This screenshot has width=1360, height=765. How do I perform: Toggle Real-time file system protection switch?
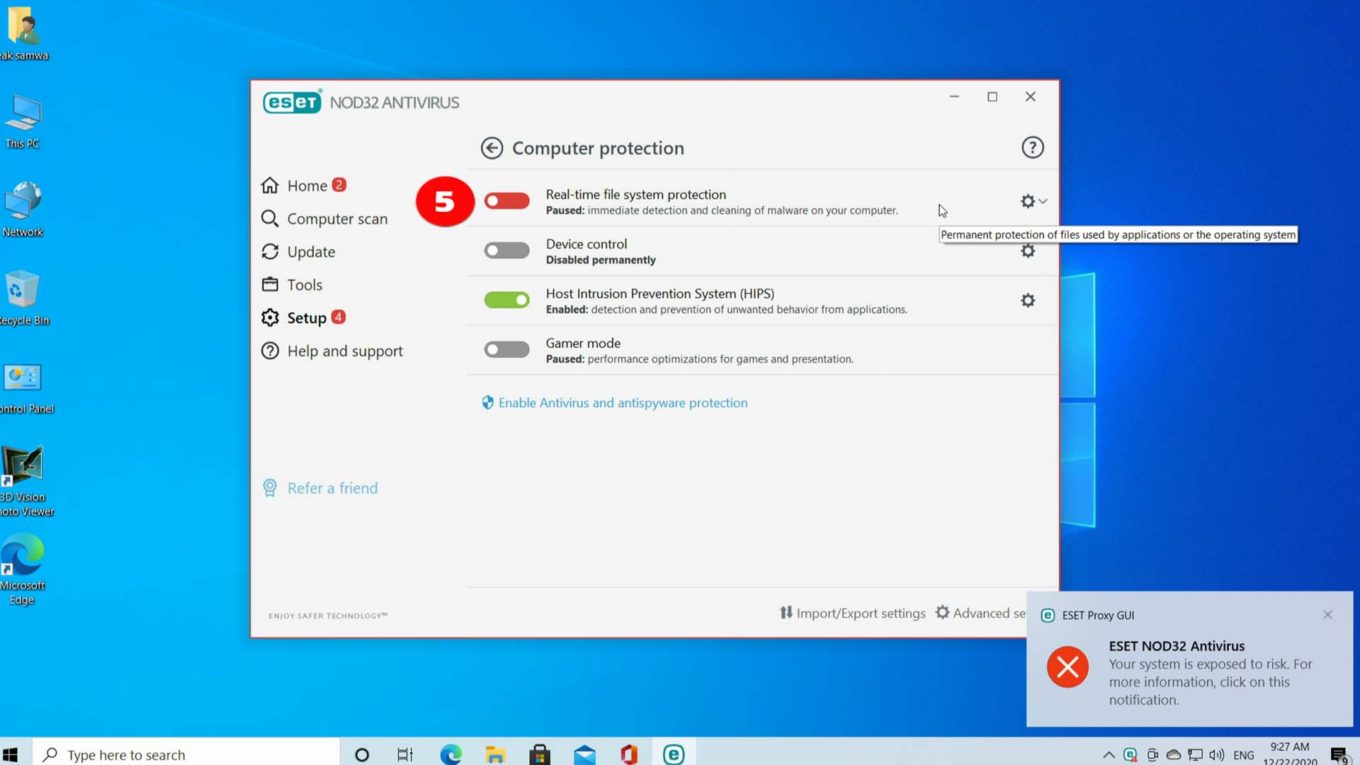507,201
